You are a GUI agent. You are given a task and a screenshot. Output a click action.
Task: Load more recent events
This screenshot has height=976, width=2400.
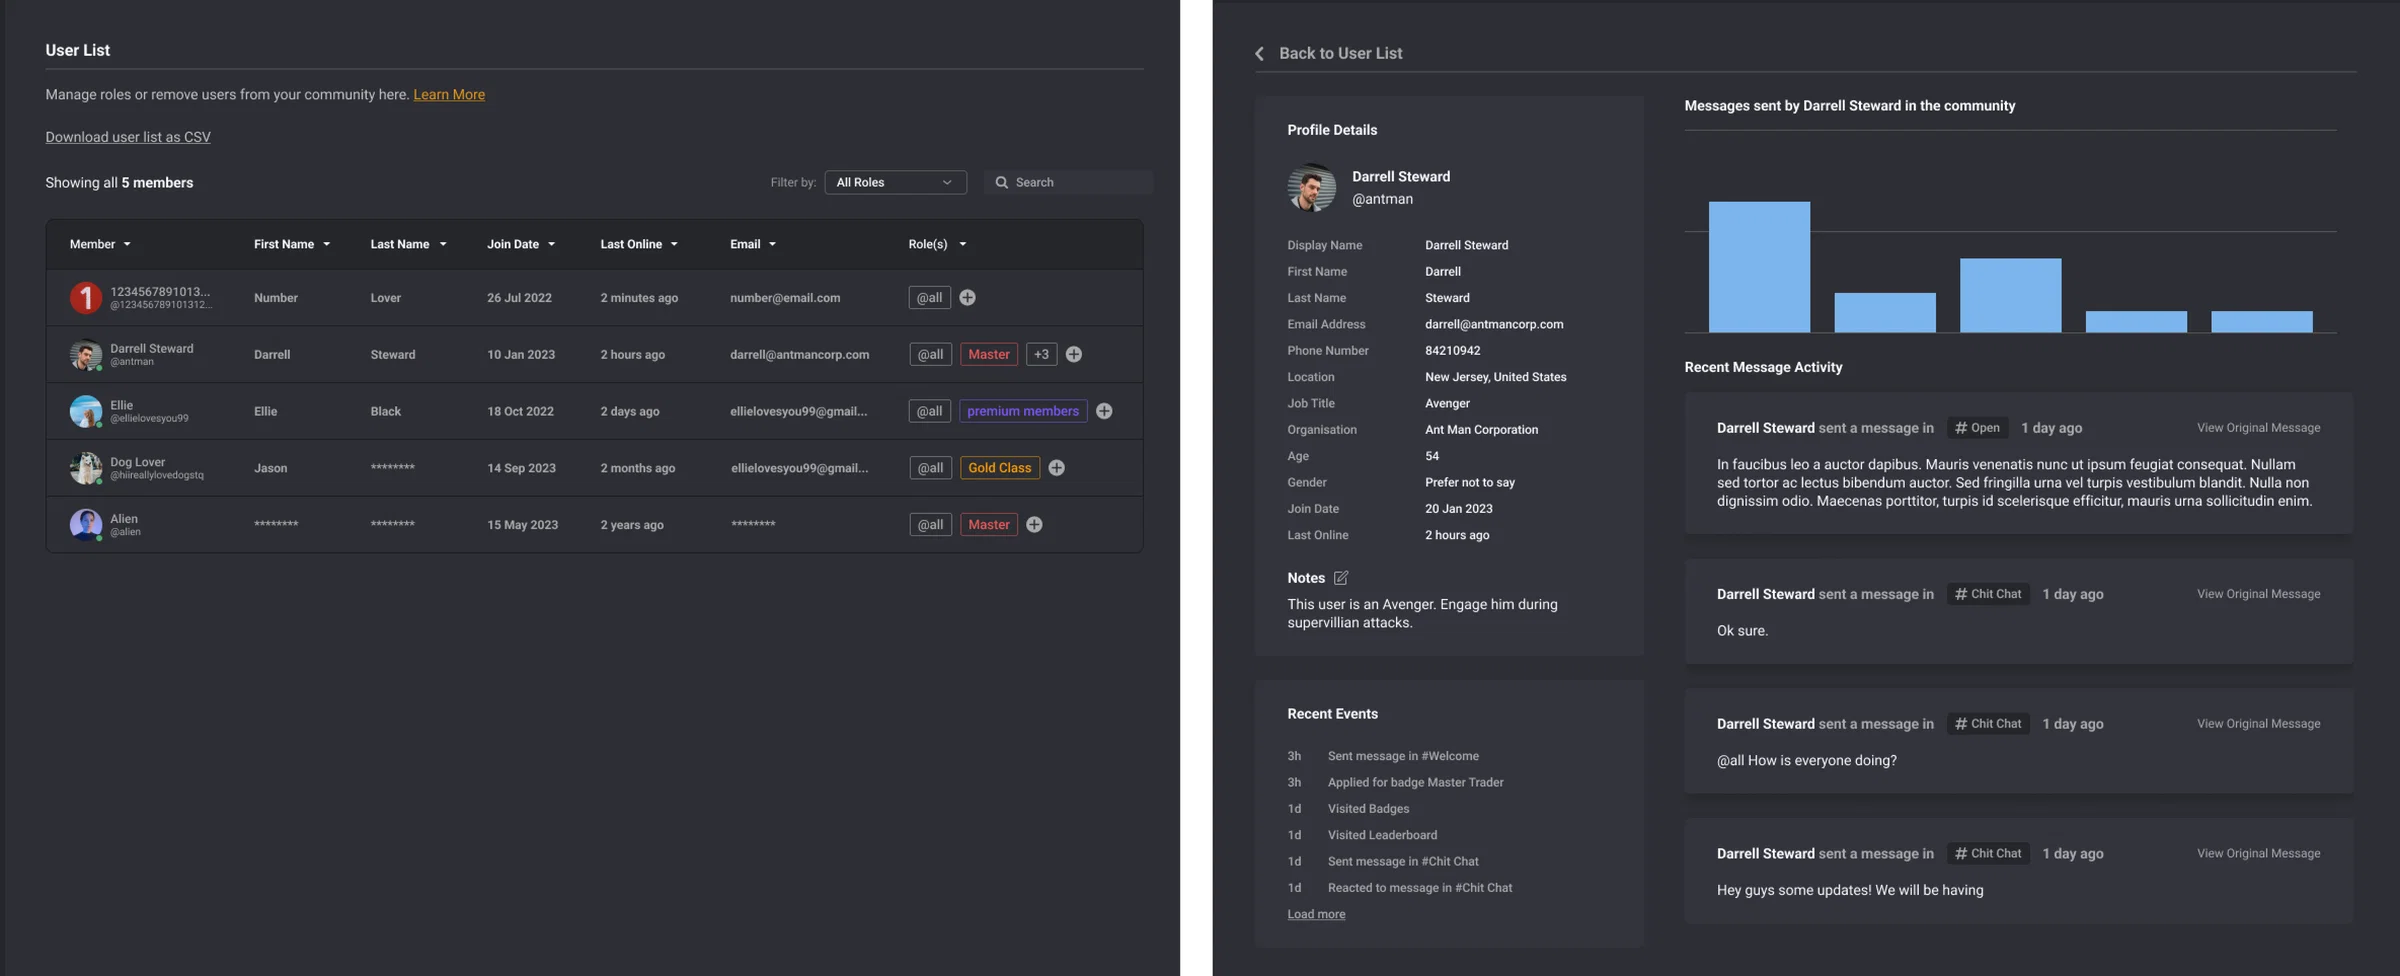click(1316, 914)
